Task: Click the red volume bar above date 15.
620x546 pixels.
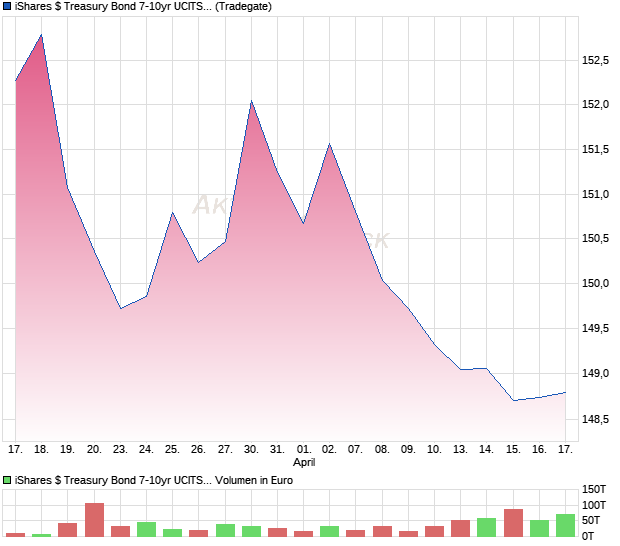Action: click(x=513, y=523)
